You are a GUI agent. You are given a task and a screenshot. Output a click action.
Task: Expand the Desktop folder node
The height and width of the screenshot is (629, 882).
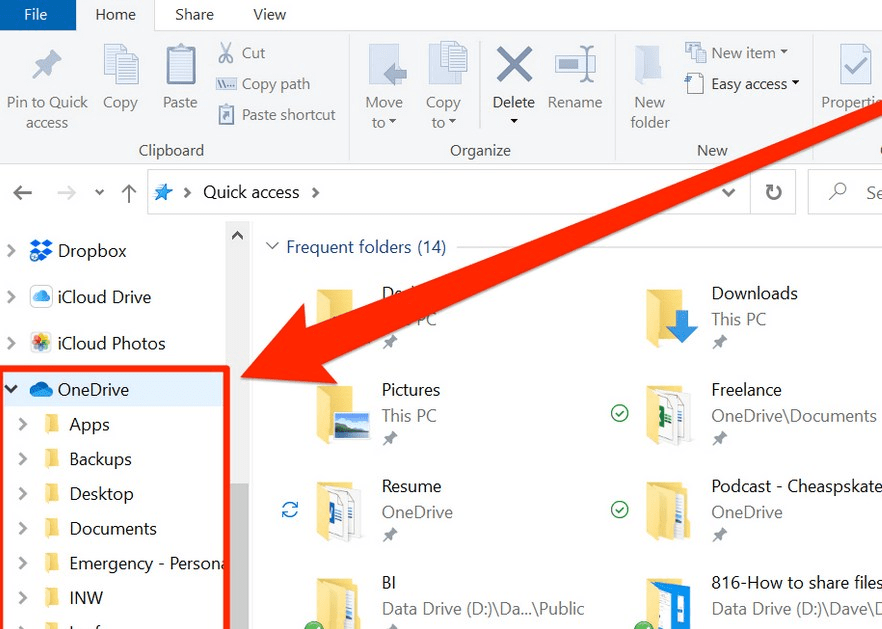coord(22,494)
